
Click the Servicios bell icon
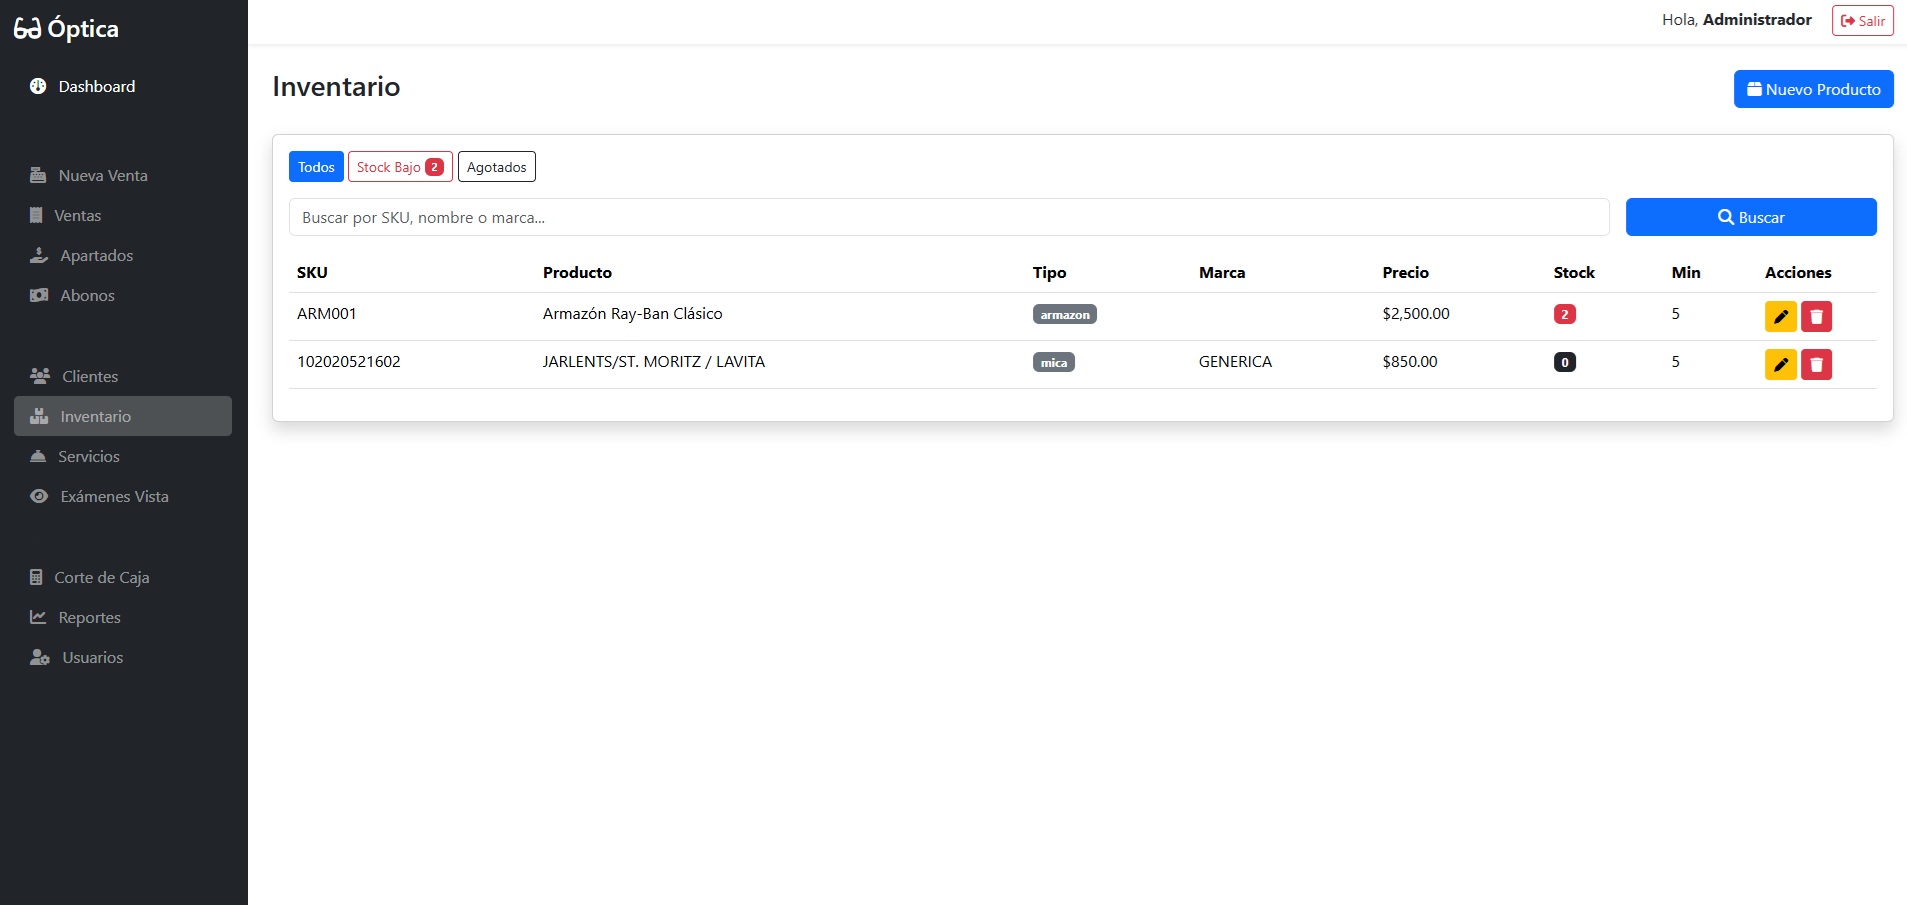click(x=38, y=456)
